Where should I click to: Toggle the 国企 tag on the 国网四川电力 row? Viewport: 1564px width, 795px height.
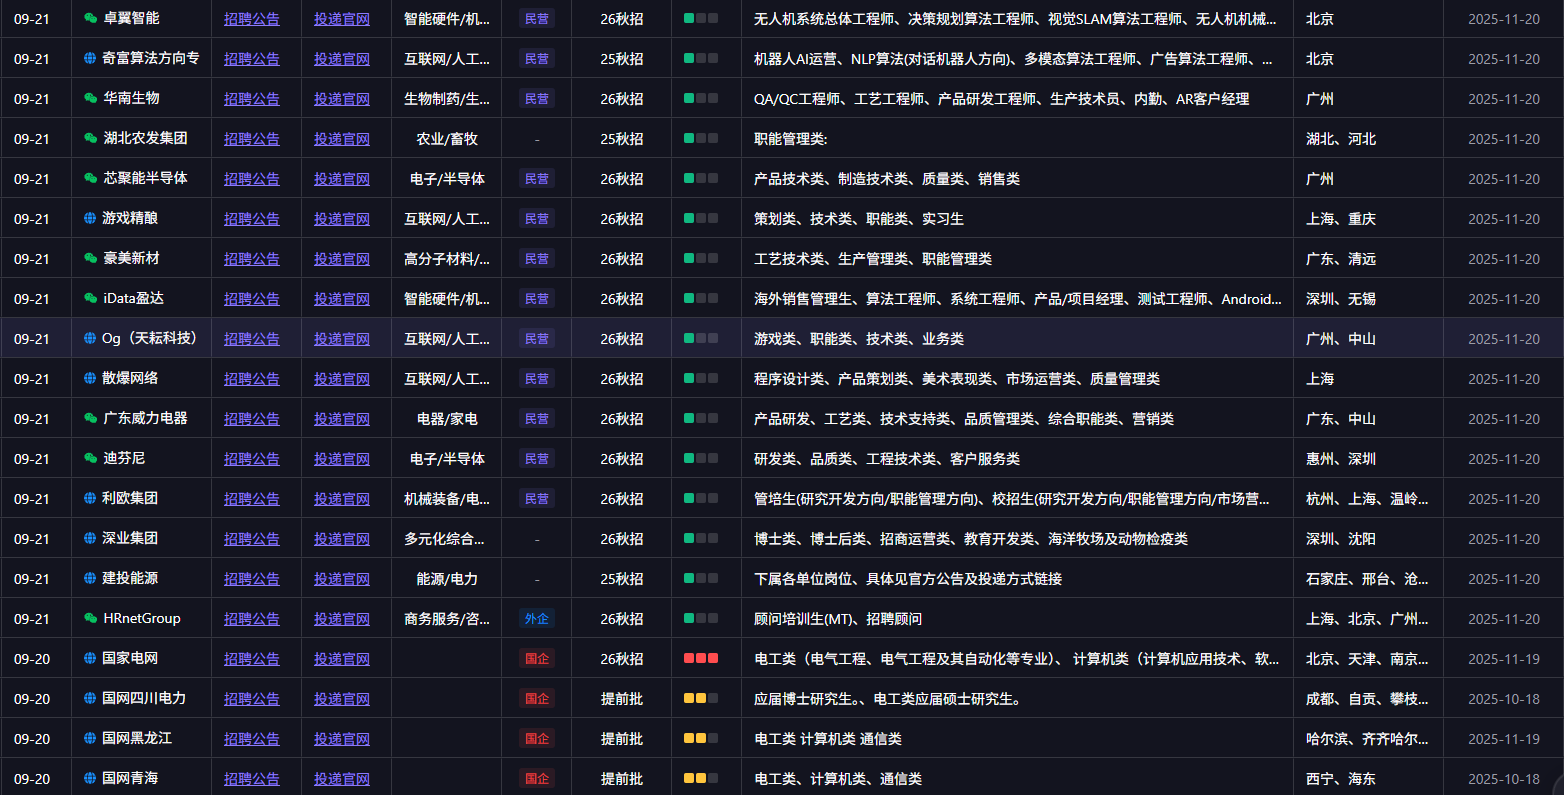(536, 698)
